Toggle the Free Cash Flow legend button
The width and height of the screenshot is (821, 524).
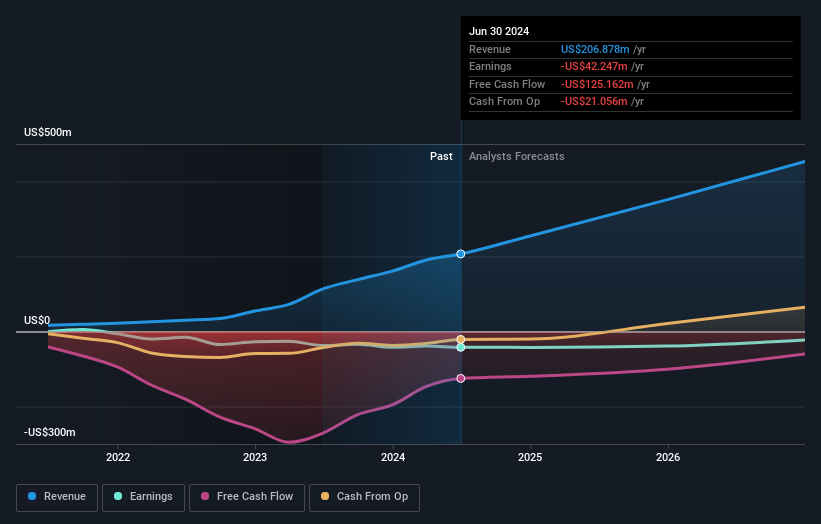(247, 497)
